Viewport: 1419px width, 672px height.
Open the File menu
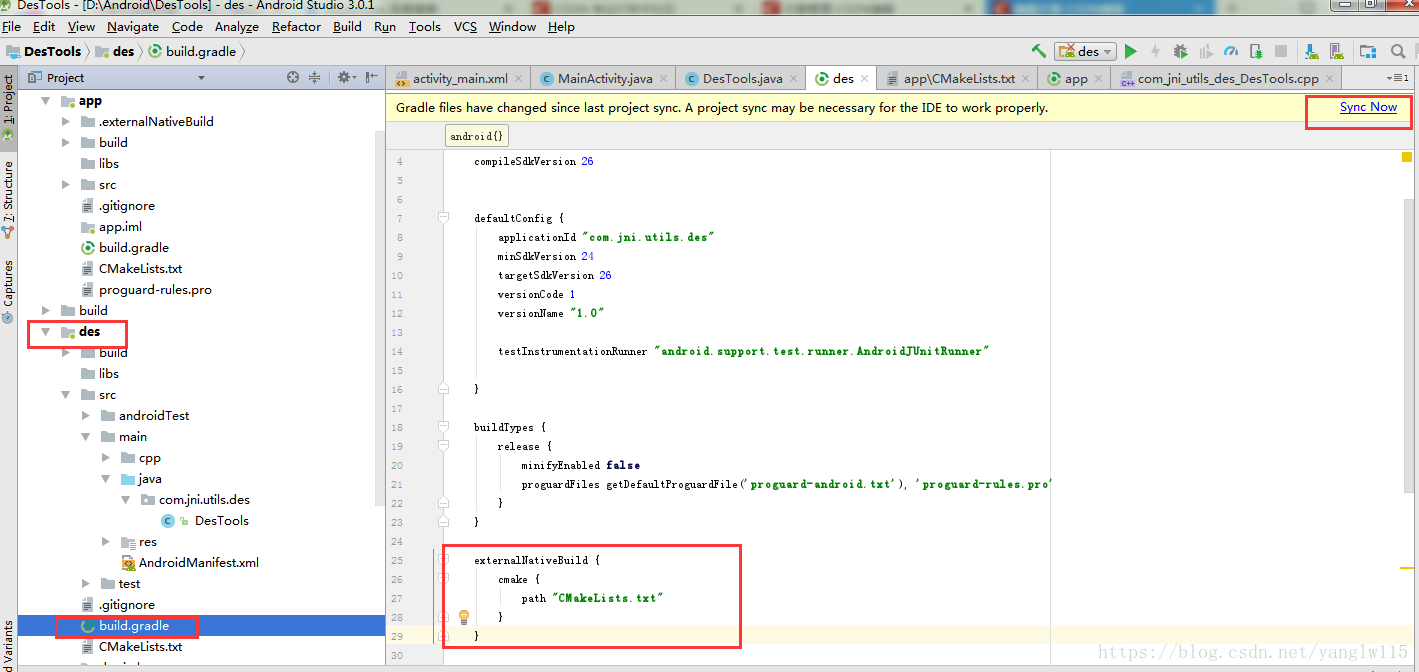[x=12, y=27]
